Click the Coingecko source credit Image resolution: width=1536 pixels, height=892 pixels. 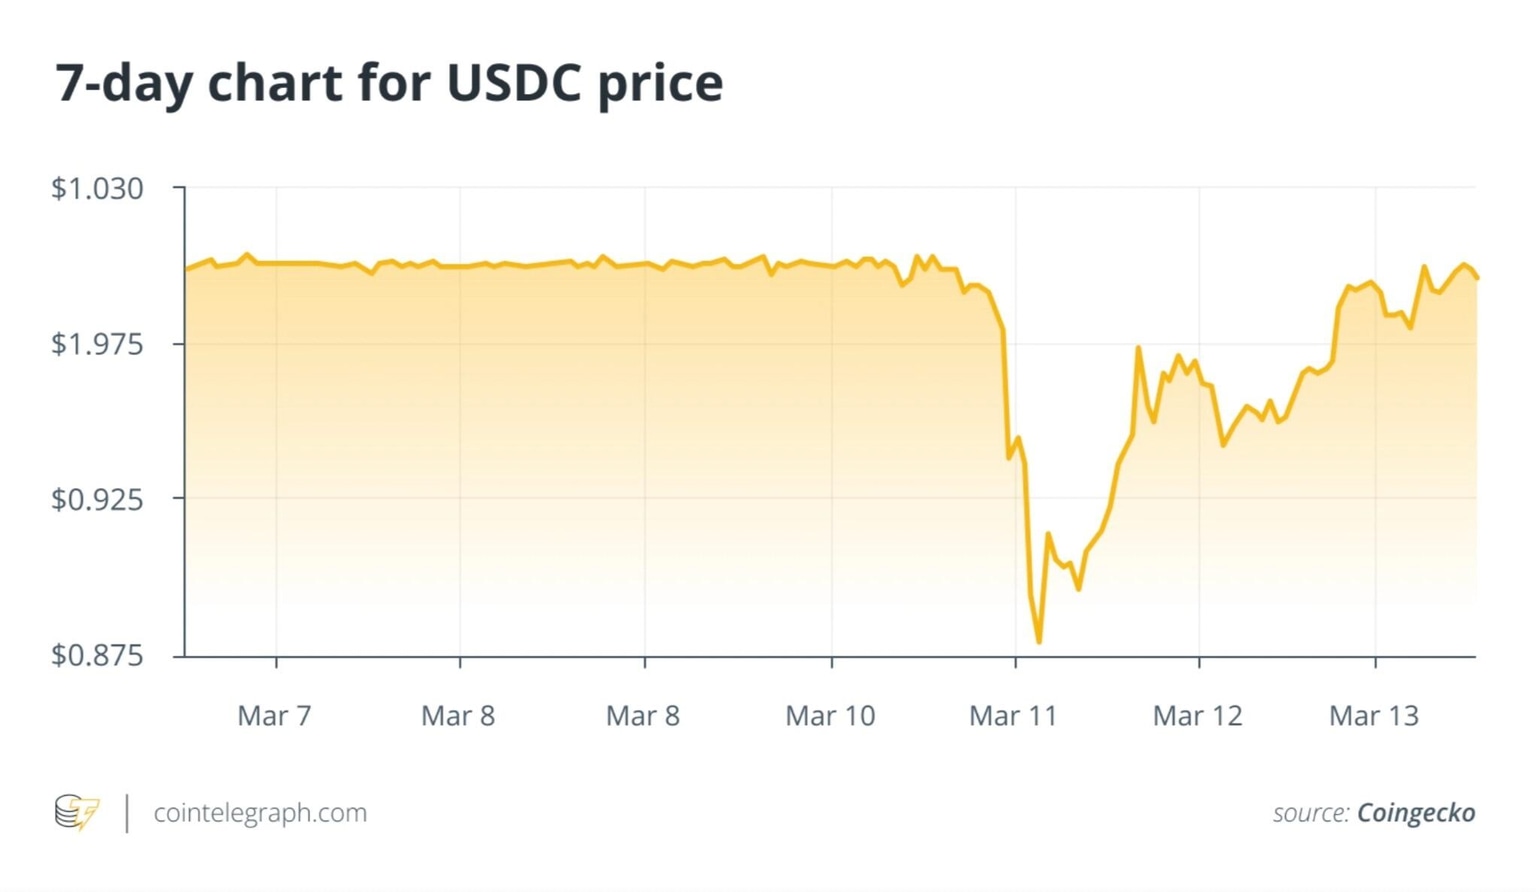point(1415,812)
